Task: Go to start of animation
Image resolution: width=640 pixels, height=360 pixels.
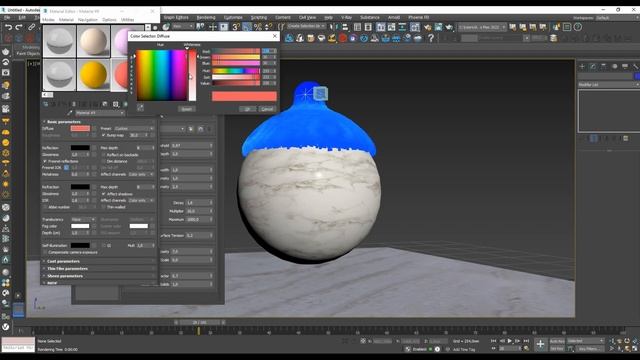Action: point(493,341)
